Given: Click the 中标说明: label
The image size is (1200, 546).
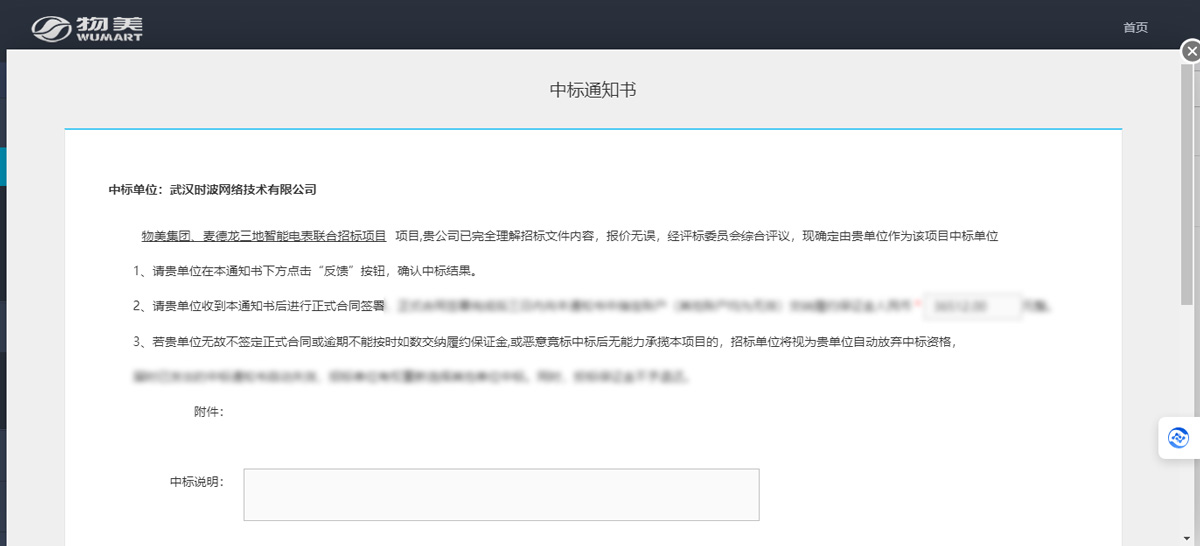Looking at the screenshot, I should pyautogui.click(x=197, y=481).
